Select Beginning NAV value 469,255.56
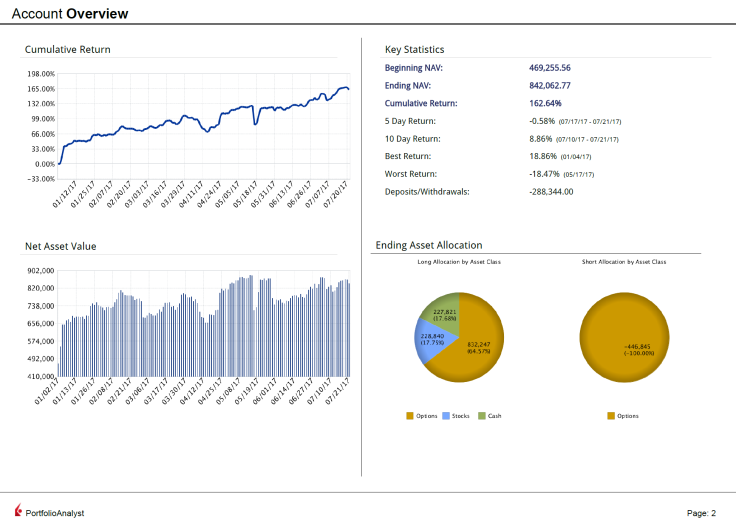This screenshot has width=736, height=532. (550, 68)
